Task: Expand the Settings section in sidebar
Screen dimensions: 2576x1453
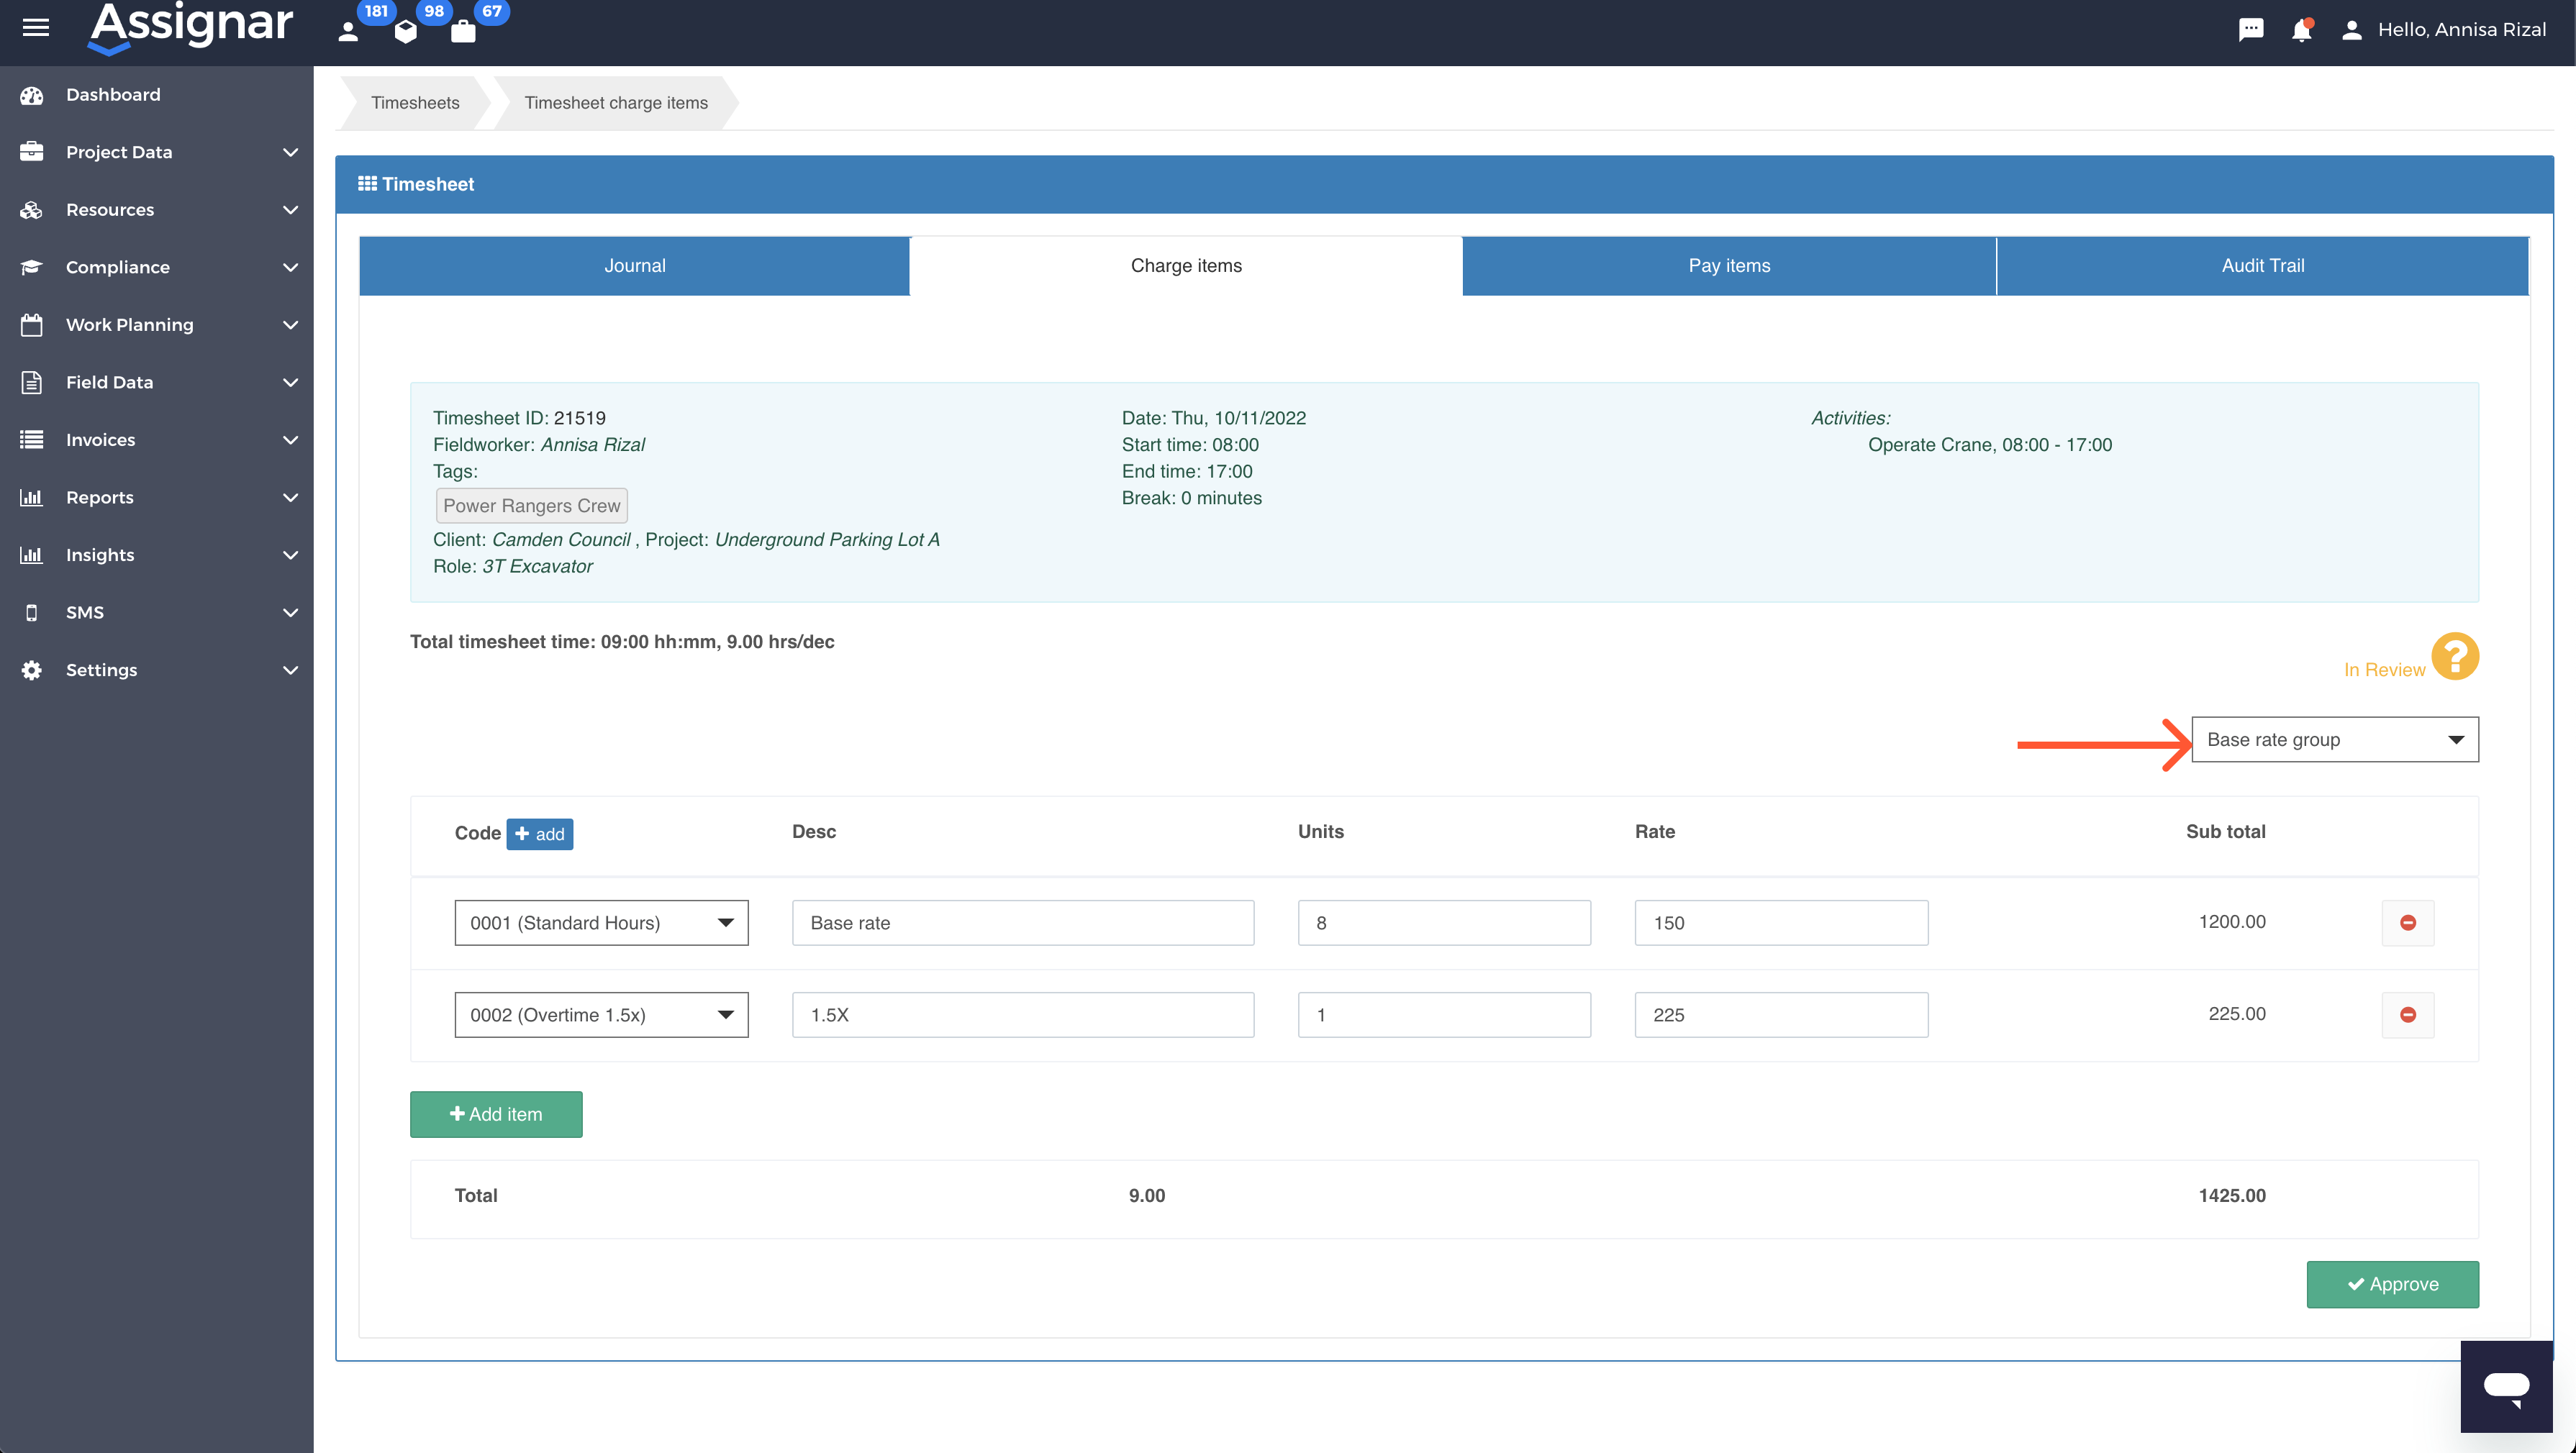Action: [101, 669]
